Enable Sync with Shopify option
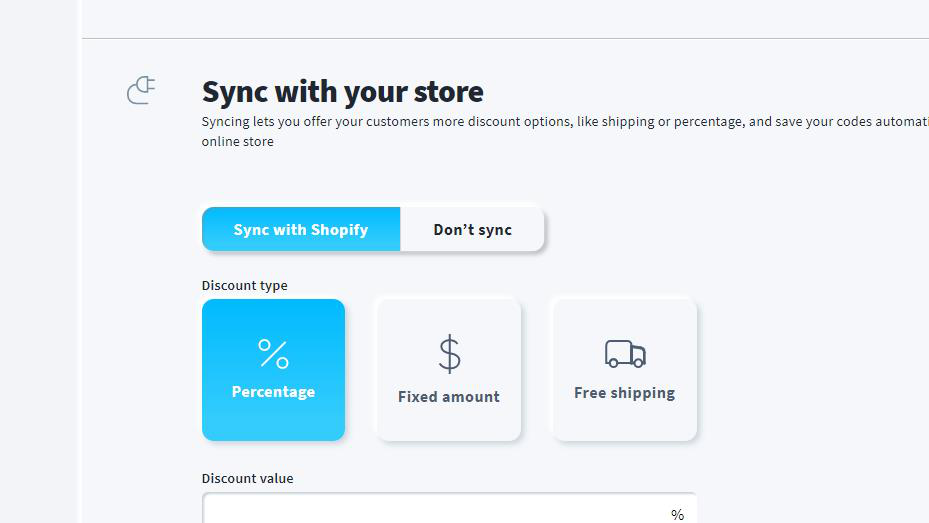Screen dimensions: 929x523 click(x=301, y=229)
